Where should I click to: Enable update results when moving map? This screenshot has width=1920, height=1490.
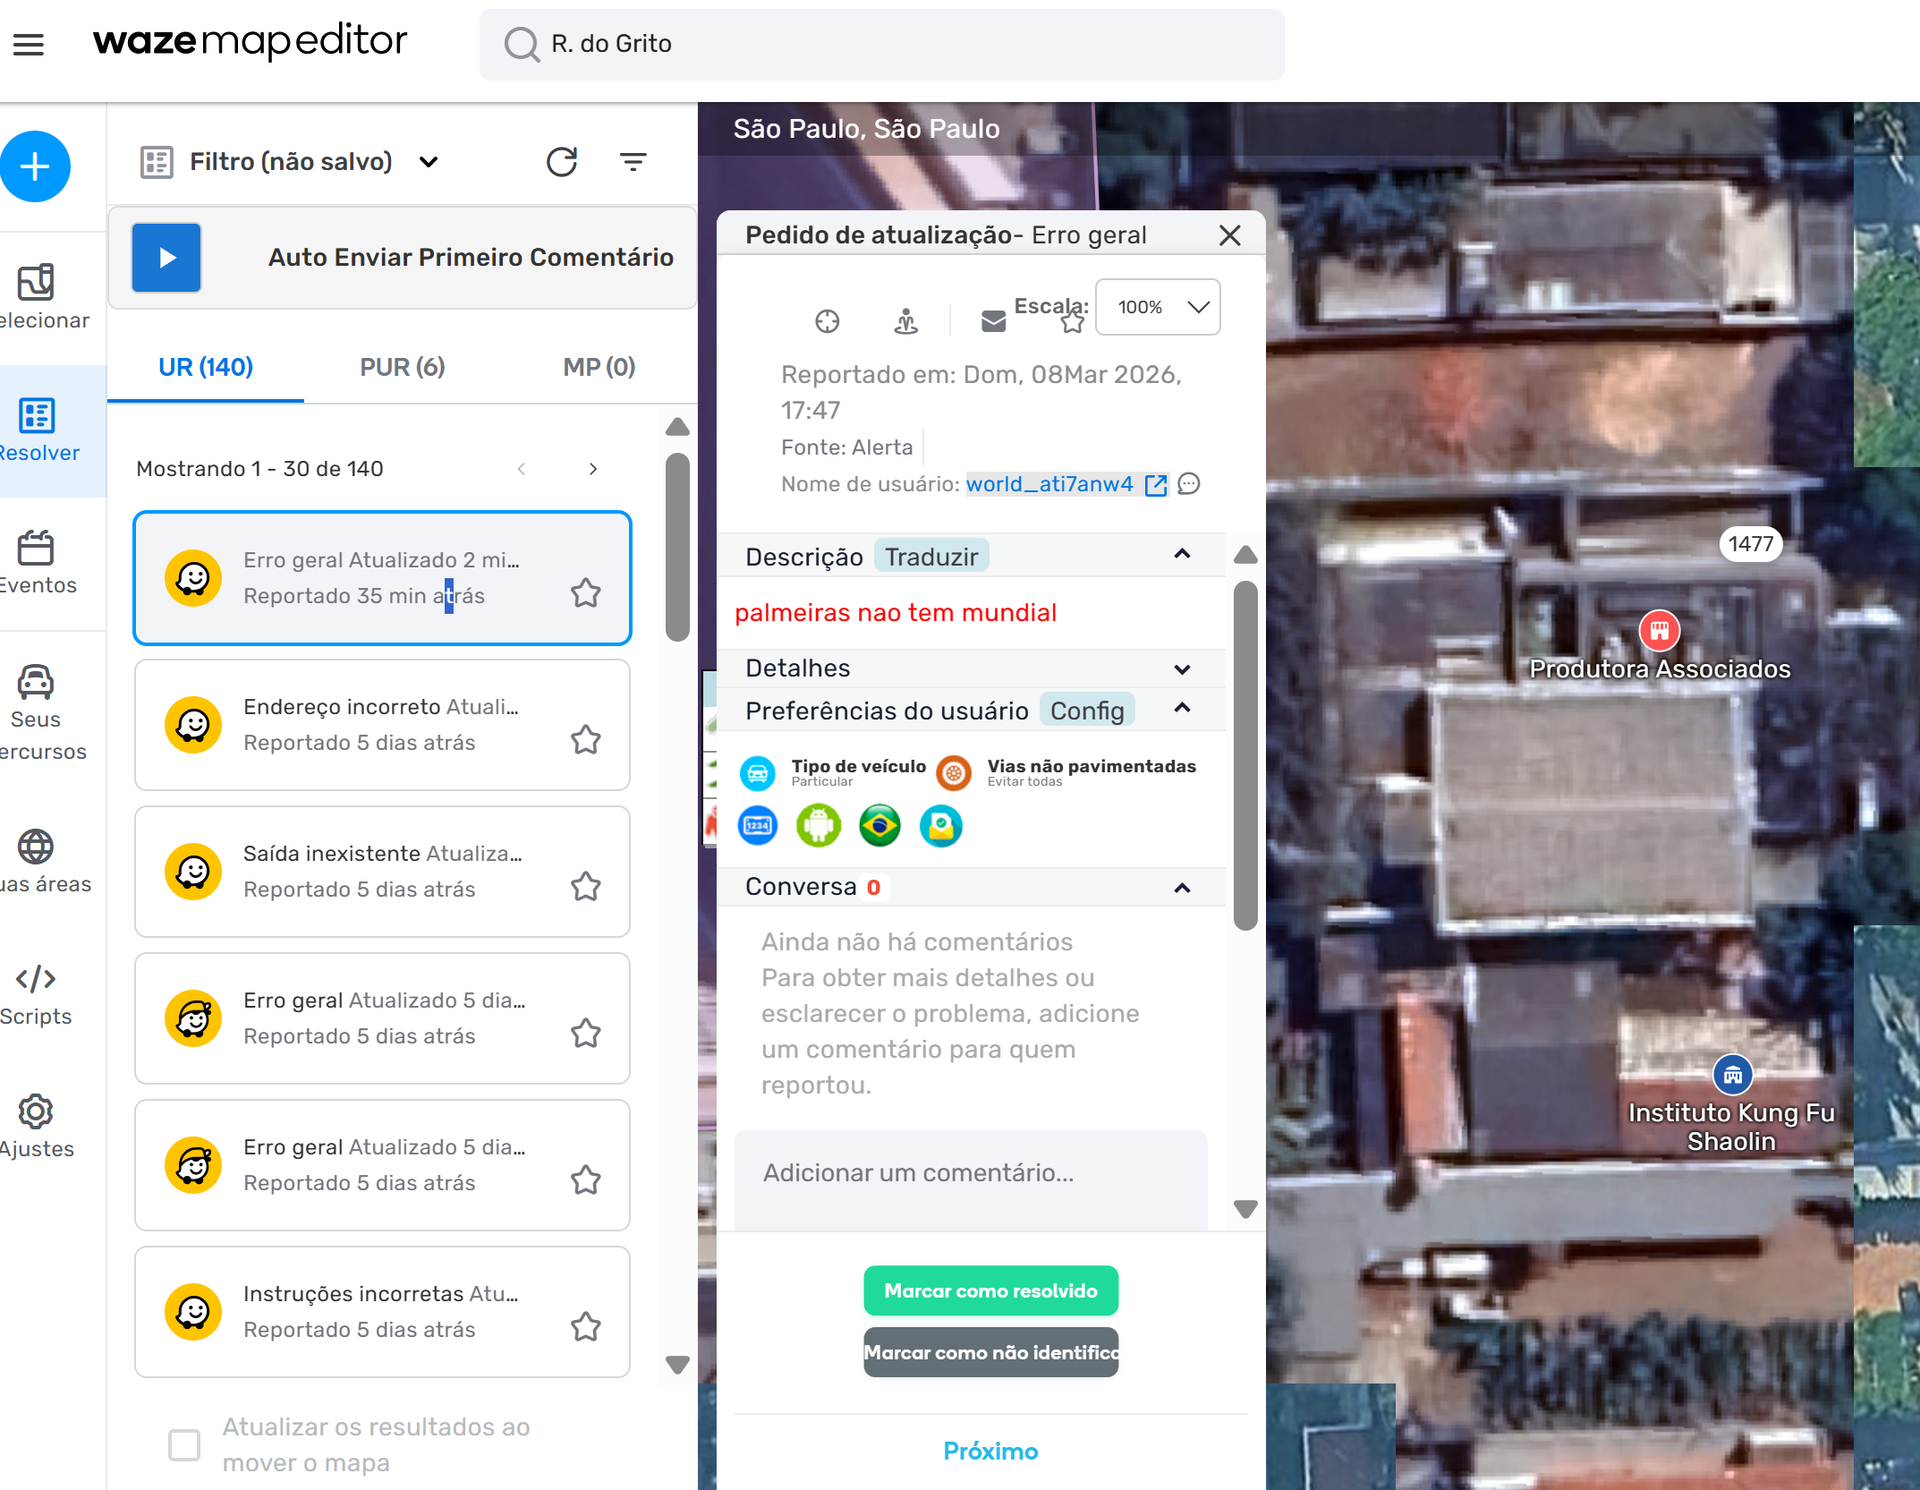pos(184,1444)
